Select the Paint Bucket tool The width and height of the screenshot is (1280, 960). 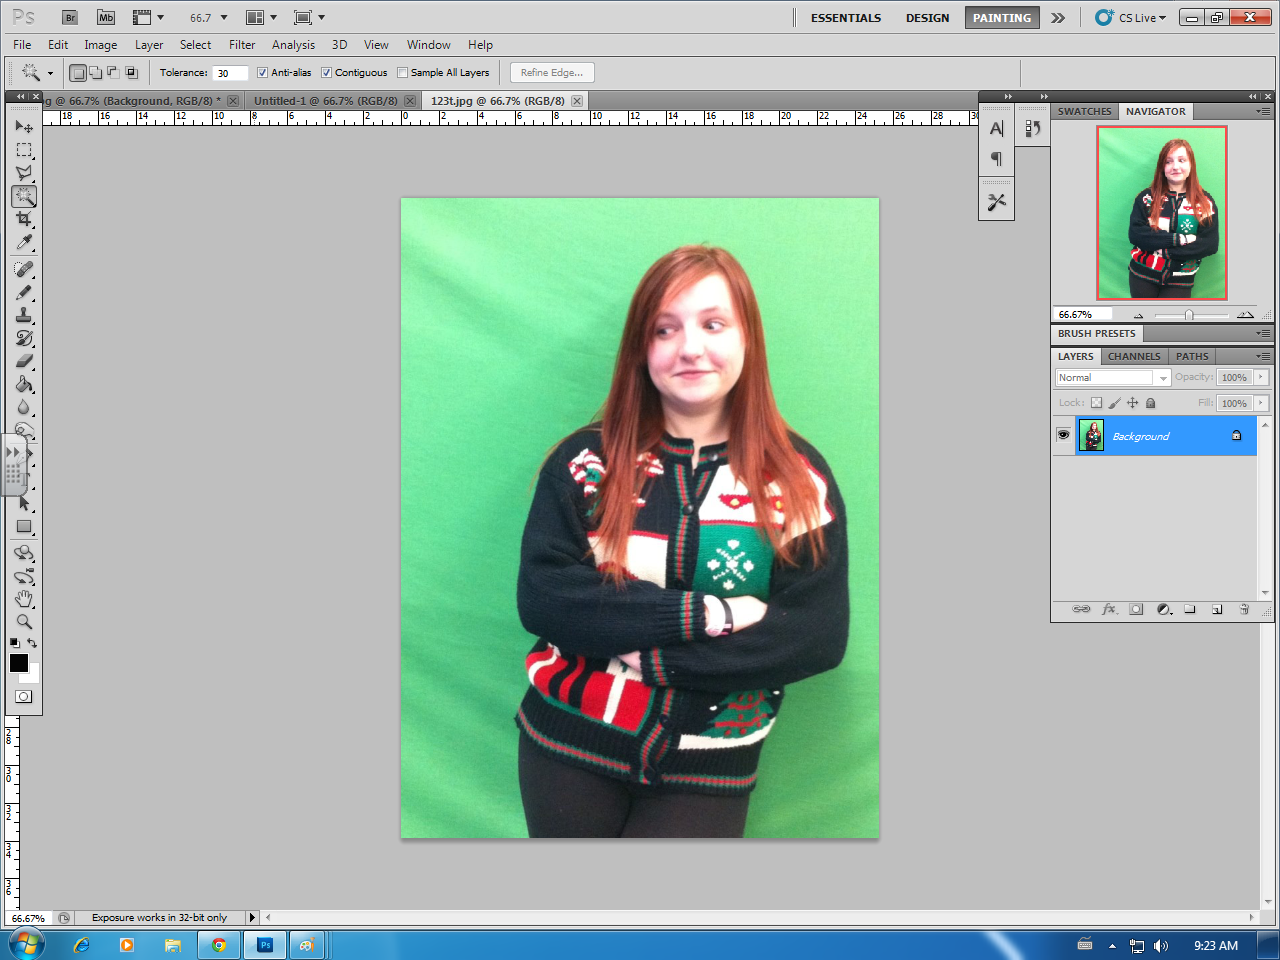[x=24, y=384]
